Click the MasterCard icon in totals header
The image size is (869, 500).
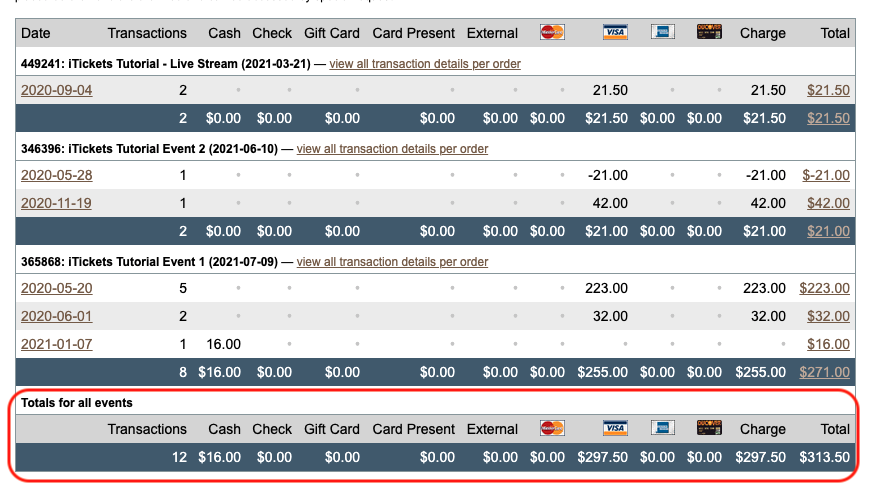(552, 428)
